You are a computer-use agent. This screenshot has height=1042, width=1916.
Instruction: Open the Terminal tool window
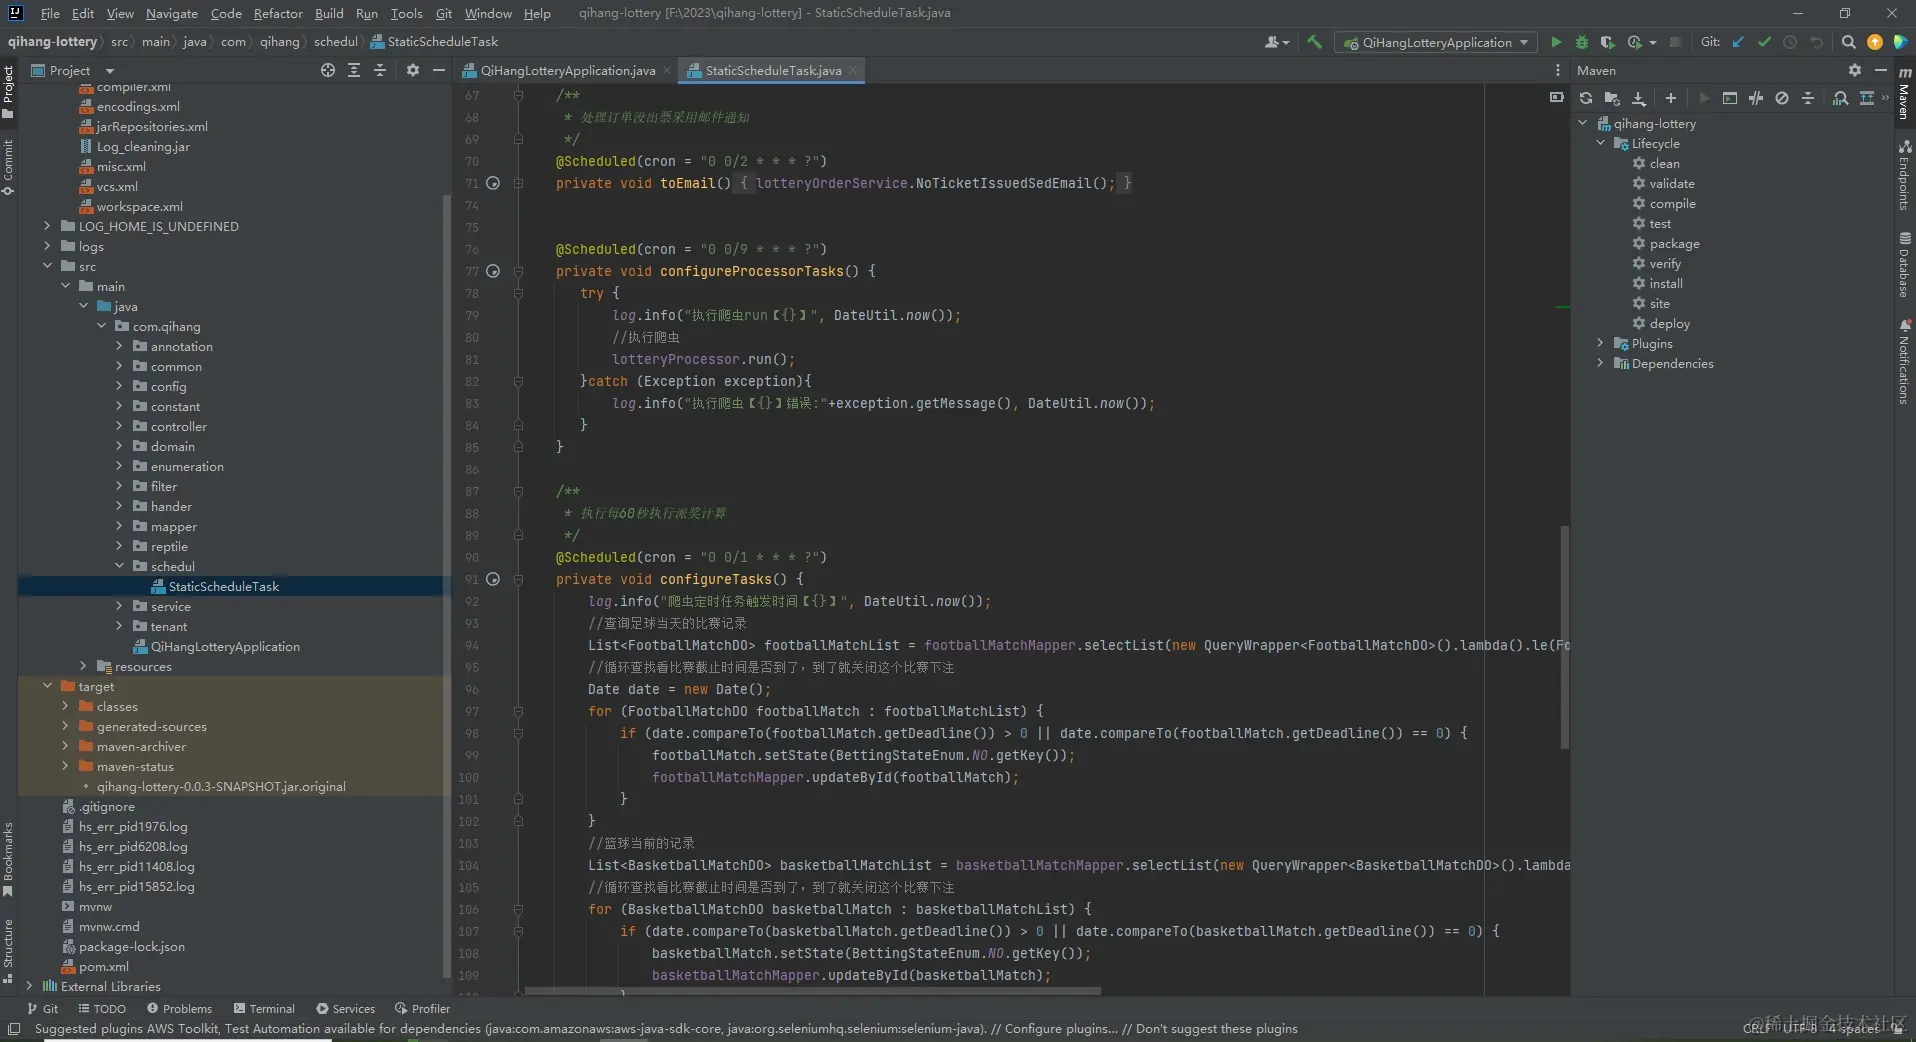pyautogui.click(x=264, y=1008)
